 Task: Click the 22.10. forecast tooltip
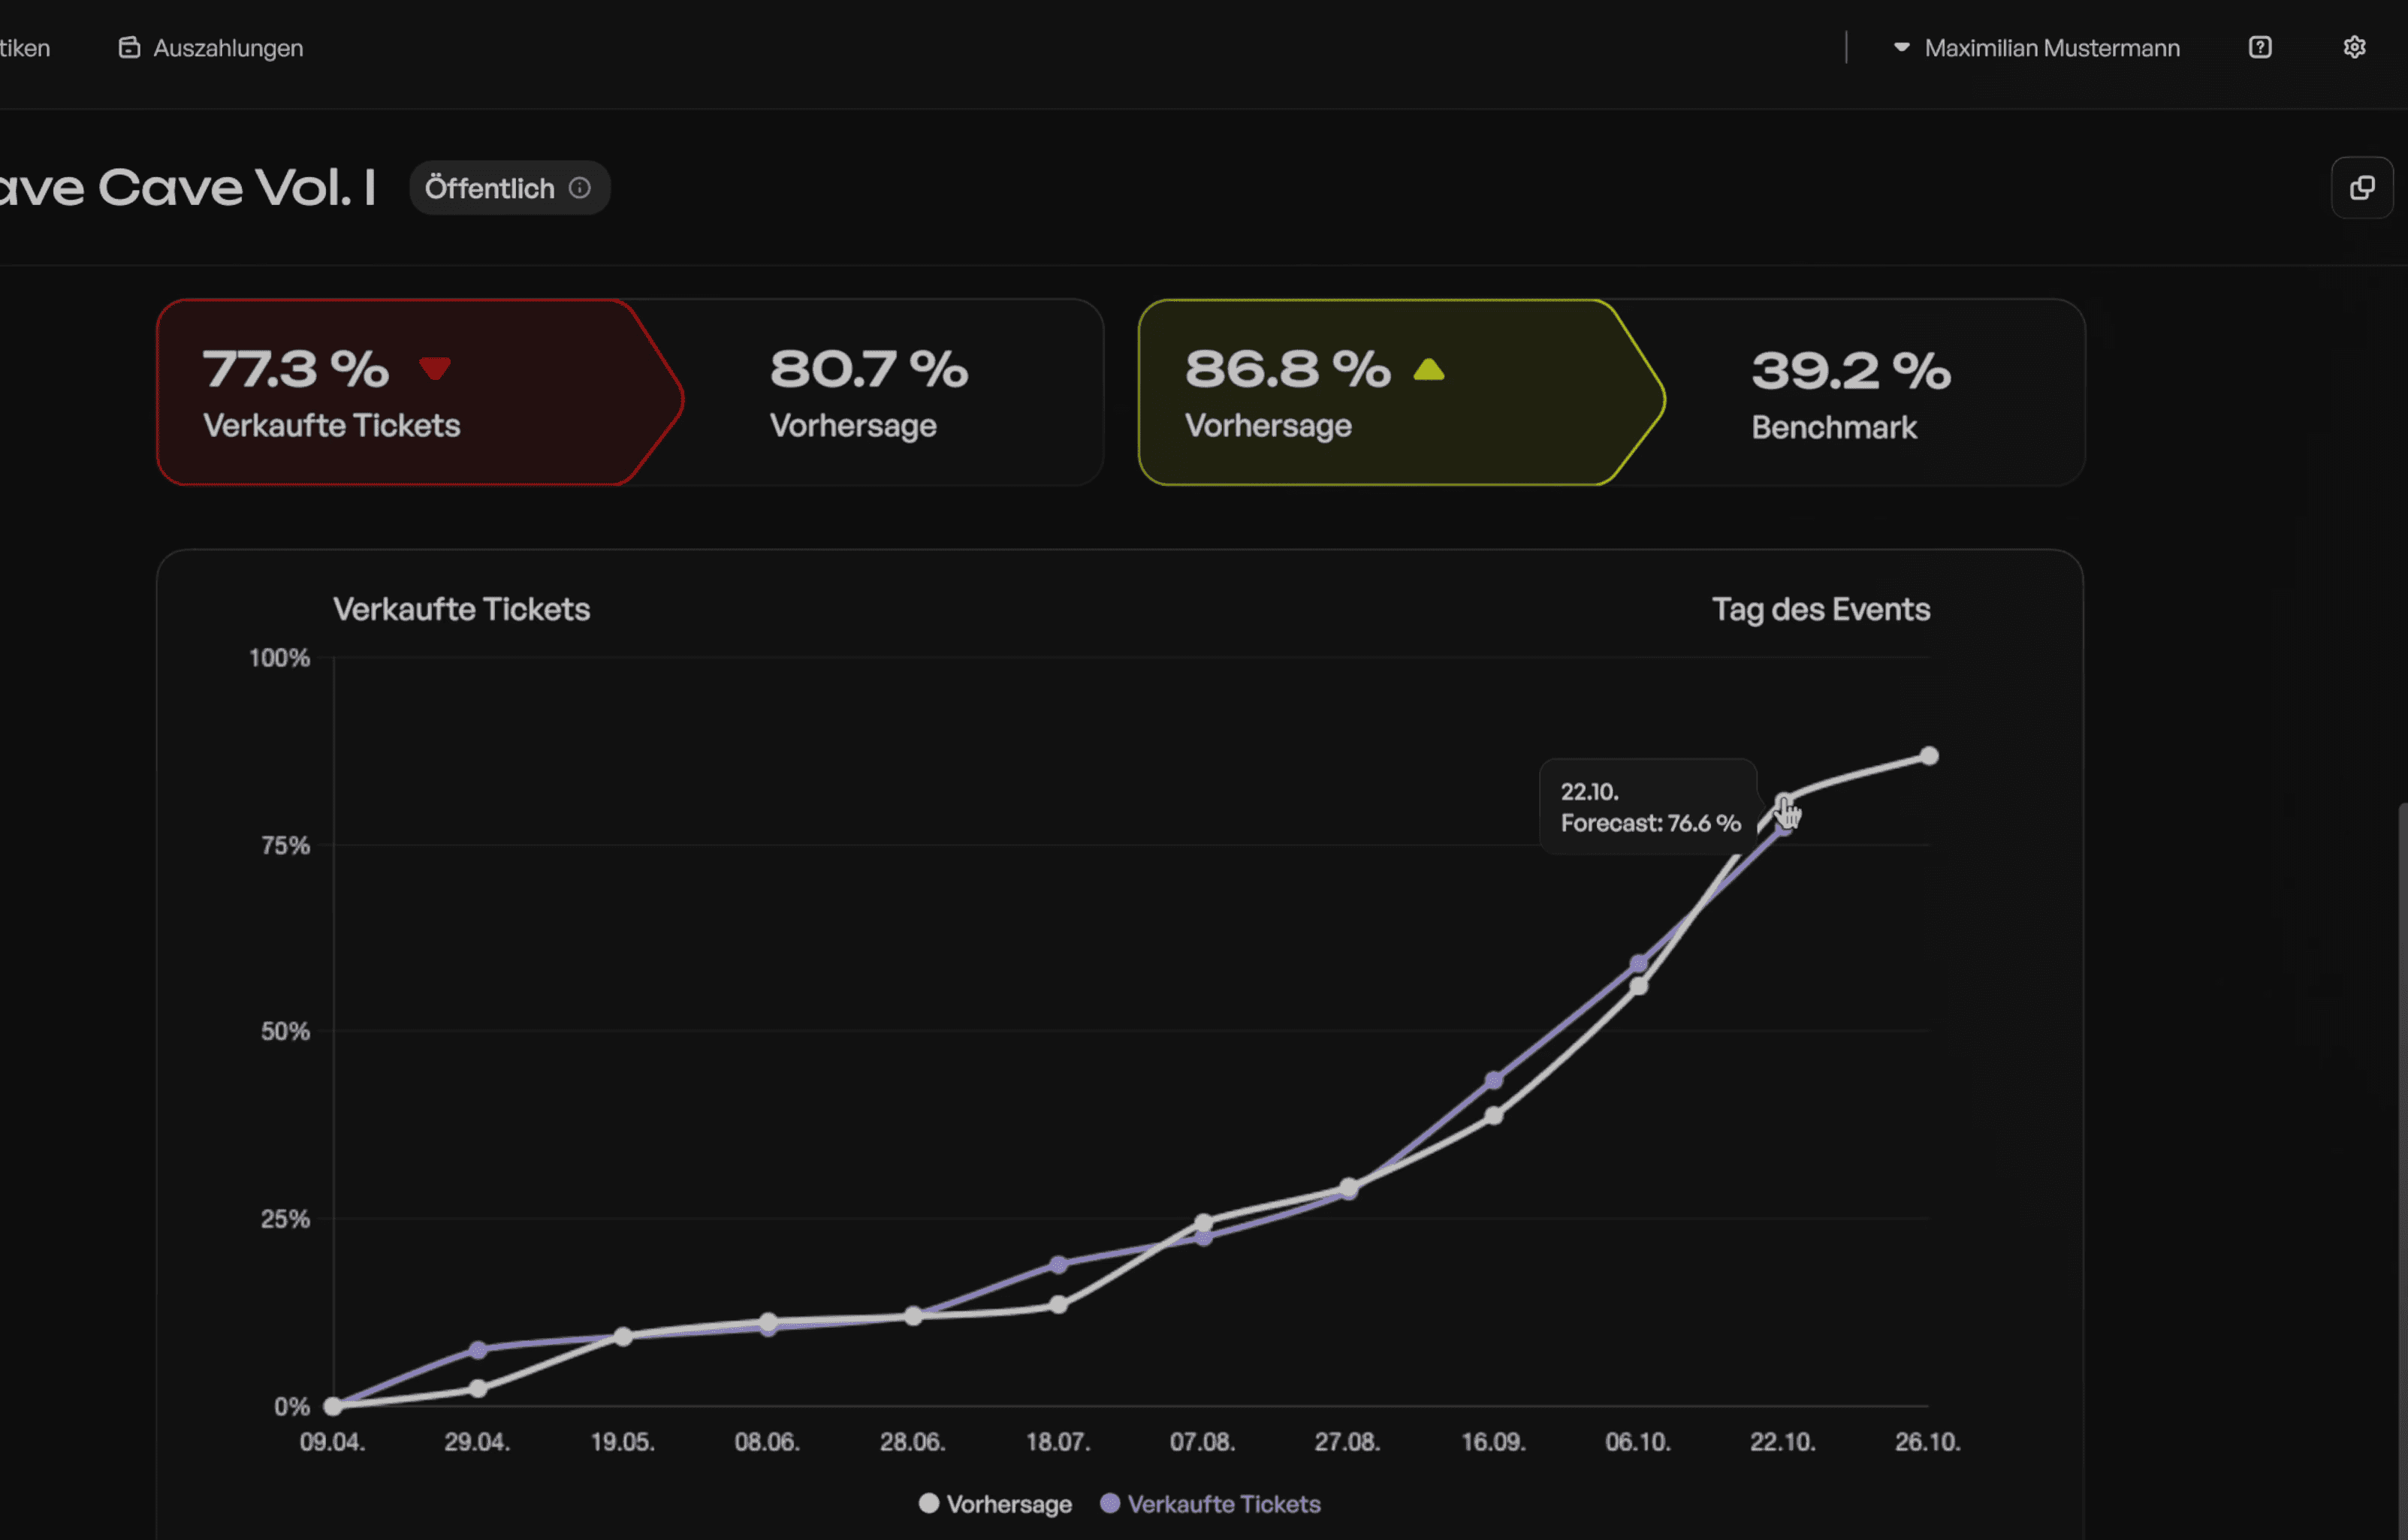[1648, 807]
